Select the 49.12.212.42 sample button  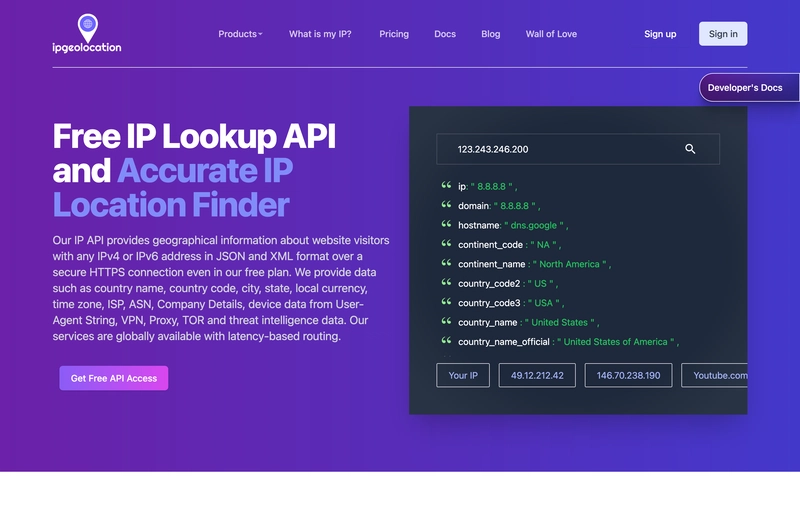coord(537,376)
